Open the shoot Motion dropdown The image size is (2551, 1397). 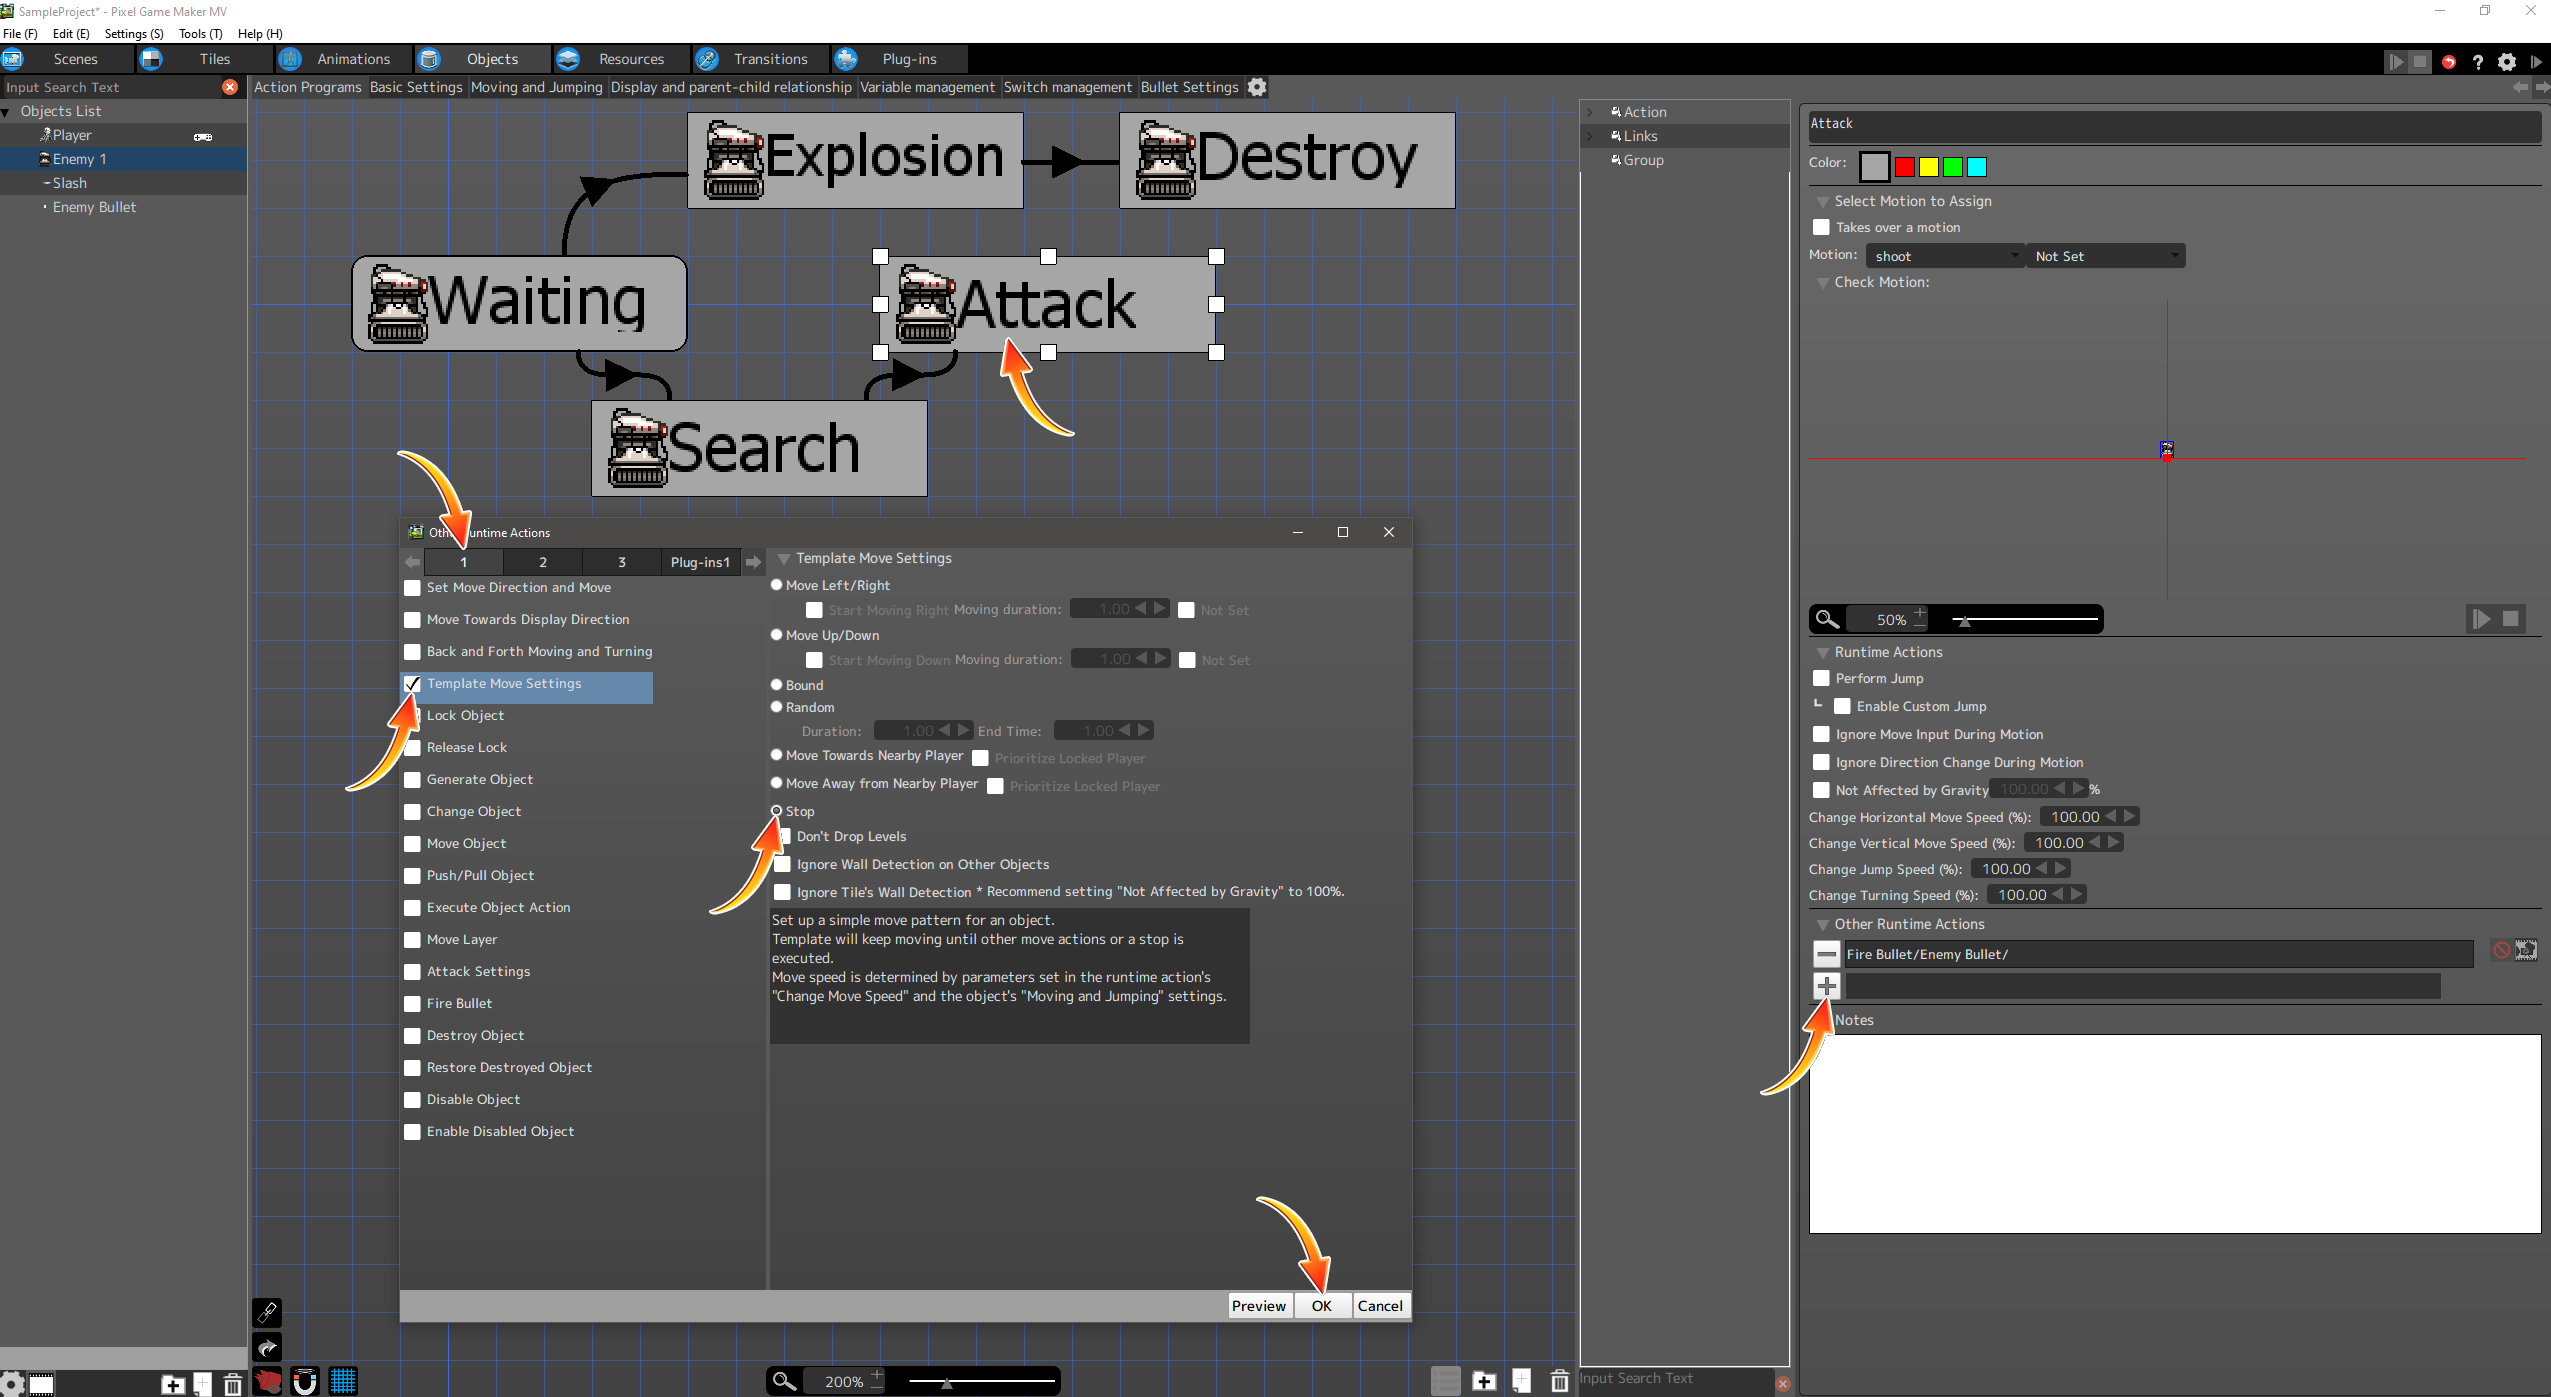coord(1944,256)
